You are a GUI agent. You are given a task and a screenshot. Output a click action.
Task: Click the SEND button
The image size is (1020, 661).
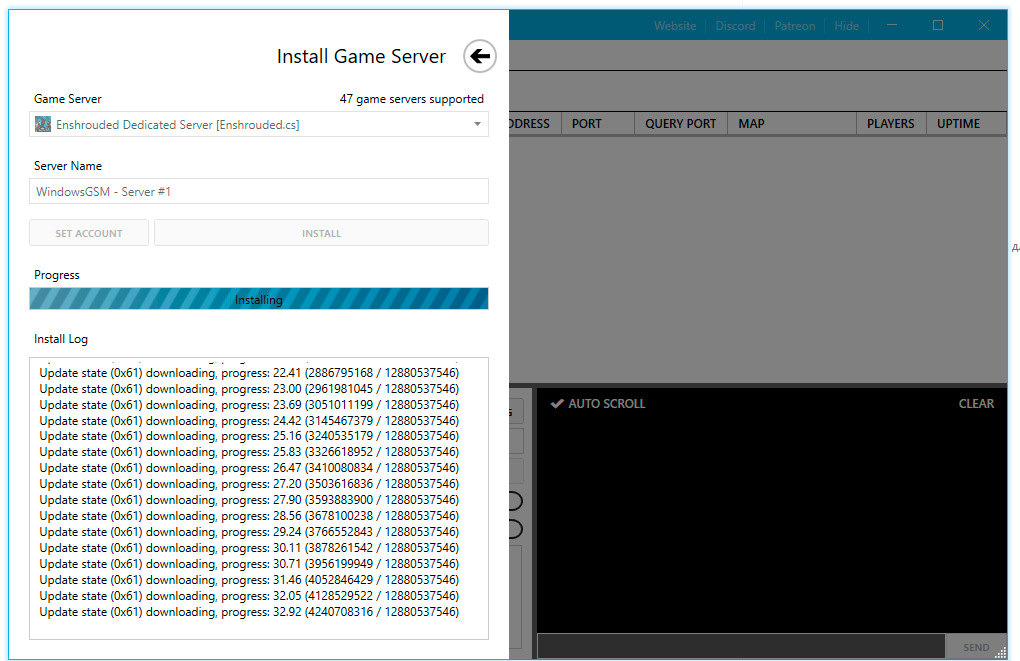[x=975, y=647]
